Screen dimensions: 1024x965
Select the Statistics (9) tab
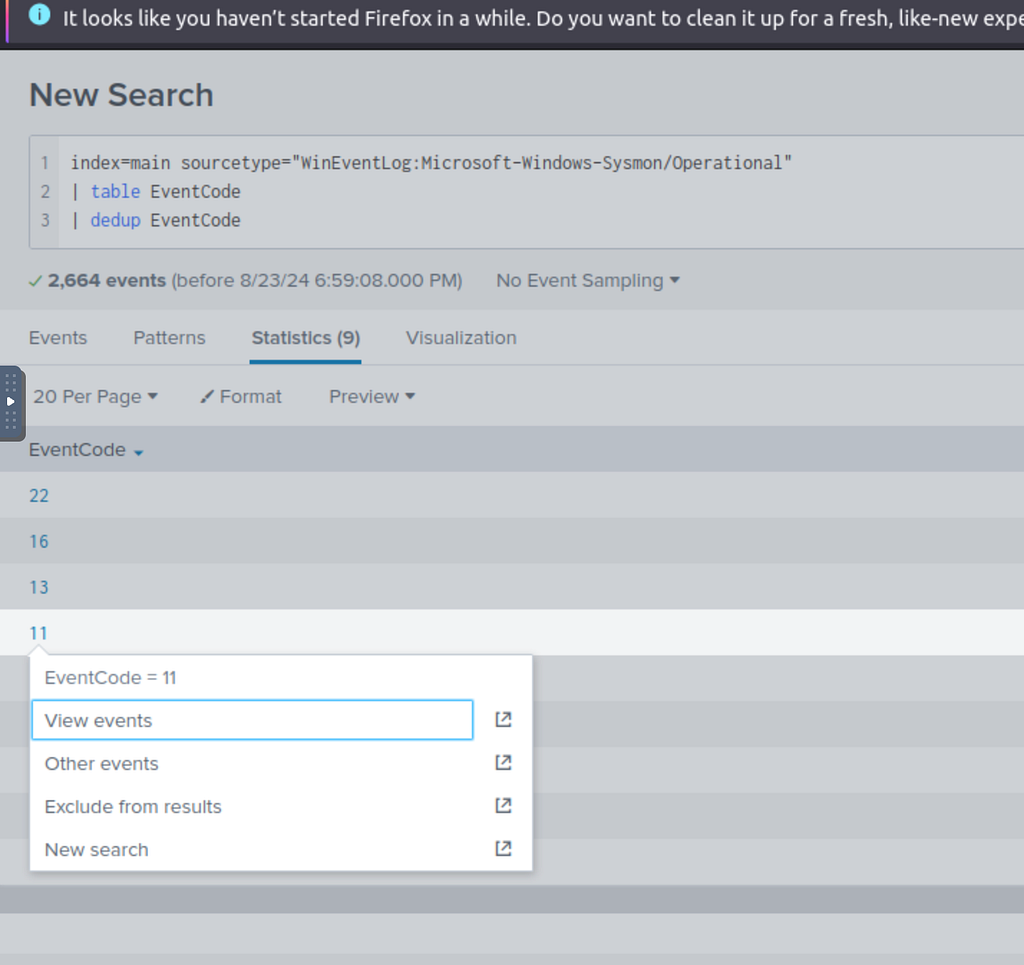point(306,338)
